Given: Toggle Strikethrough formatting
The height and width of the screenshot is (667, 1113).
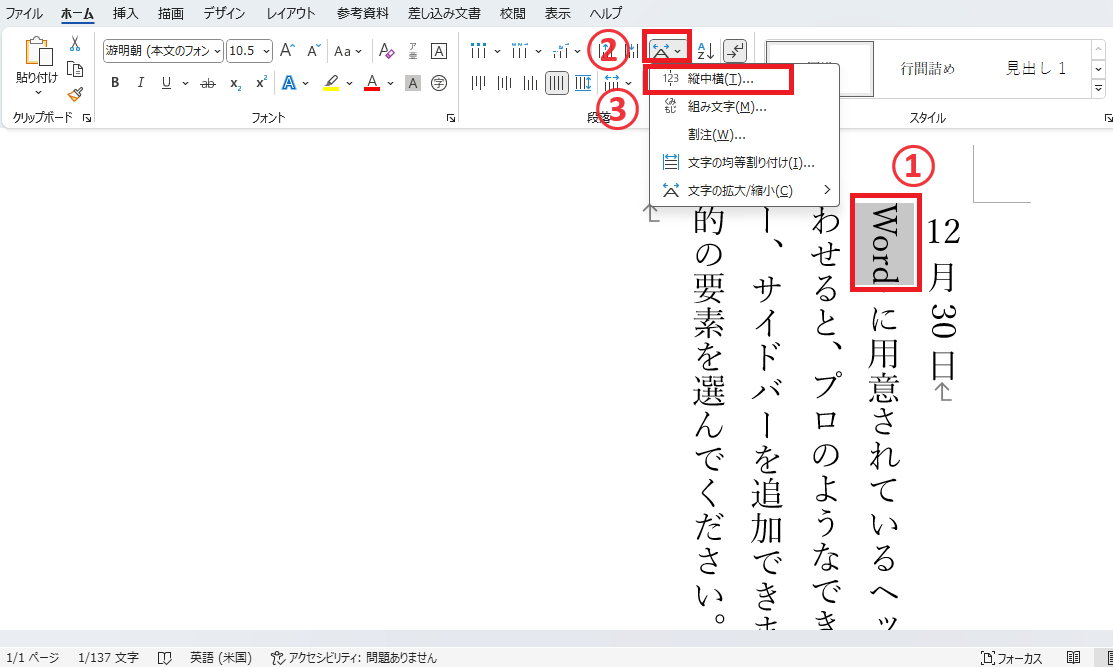Looking at the screenshot, I should click(207, 83).
